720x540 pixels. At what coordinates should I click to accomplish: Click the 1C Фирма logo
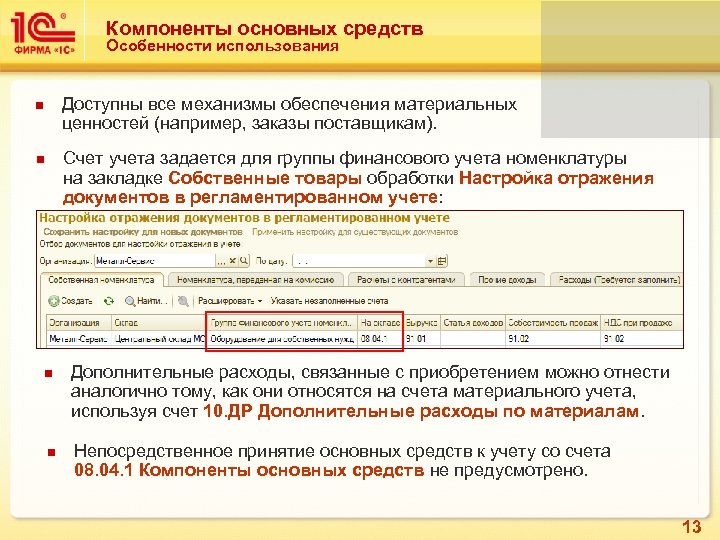(44, 33)
